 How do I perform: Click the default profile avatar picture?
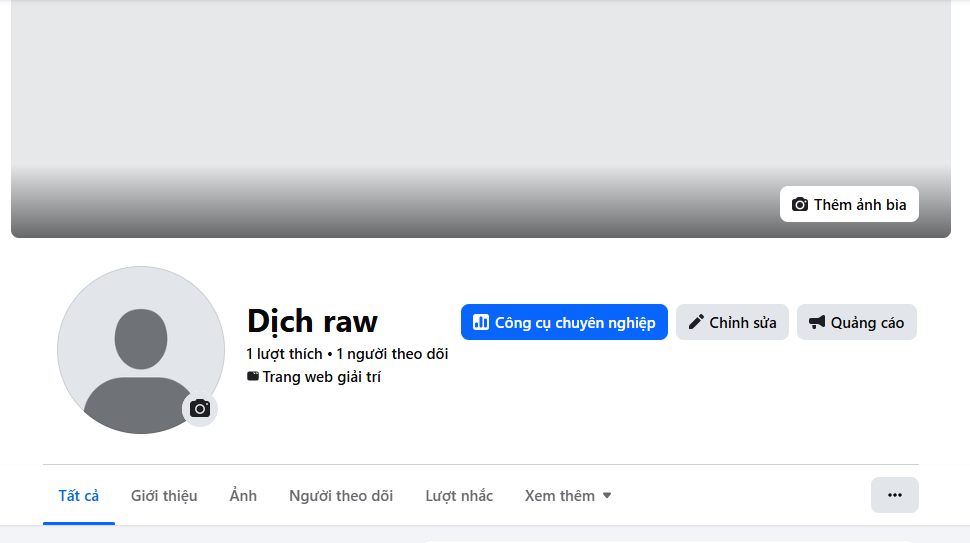(x=140, y=350)
